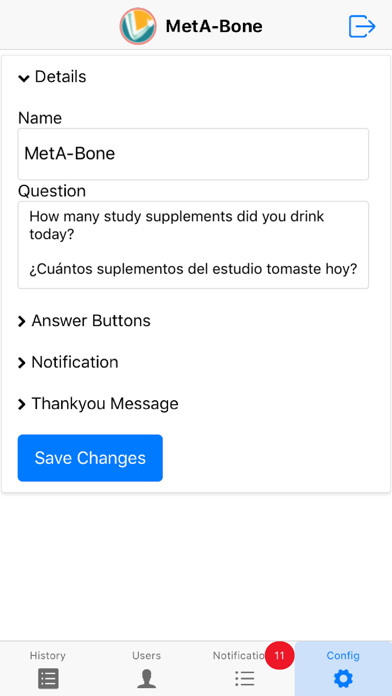The height and width of the screenshot is (696, 392).
Task: Click the MetA-Bone round logo
Action: (x=138, y=26)
